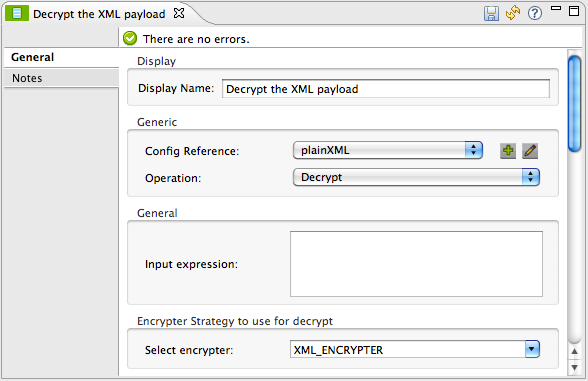Click the XML_ENCRYPTER encrypter text field
588x381 pixels.
[408, 350]
